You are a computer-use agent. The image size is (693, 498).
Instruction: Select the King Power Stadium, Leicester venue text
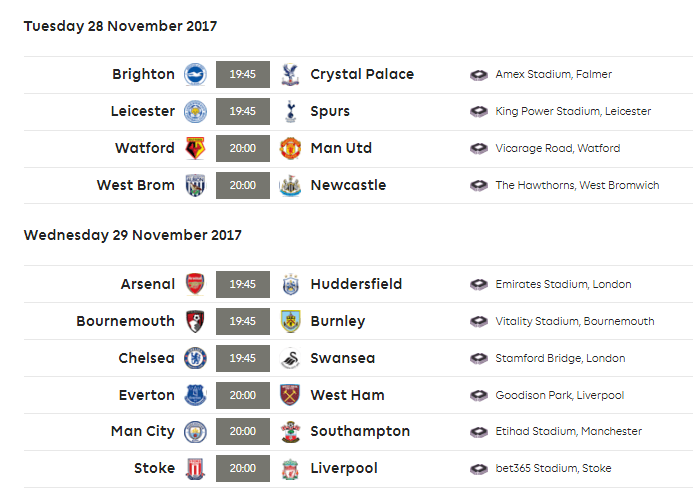573,111
